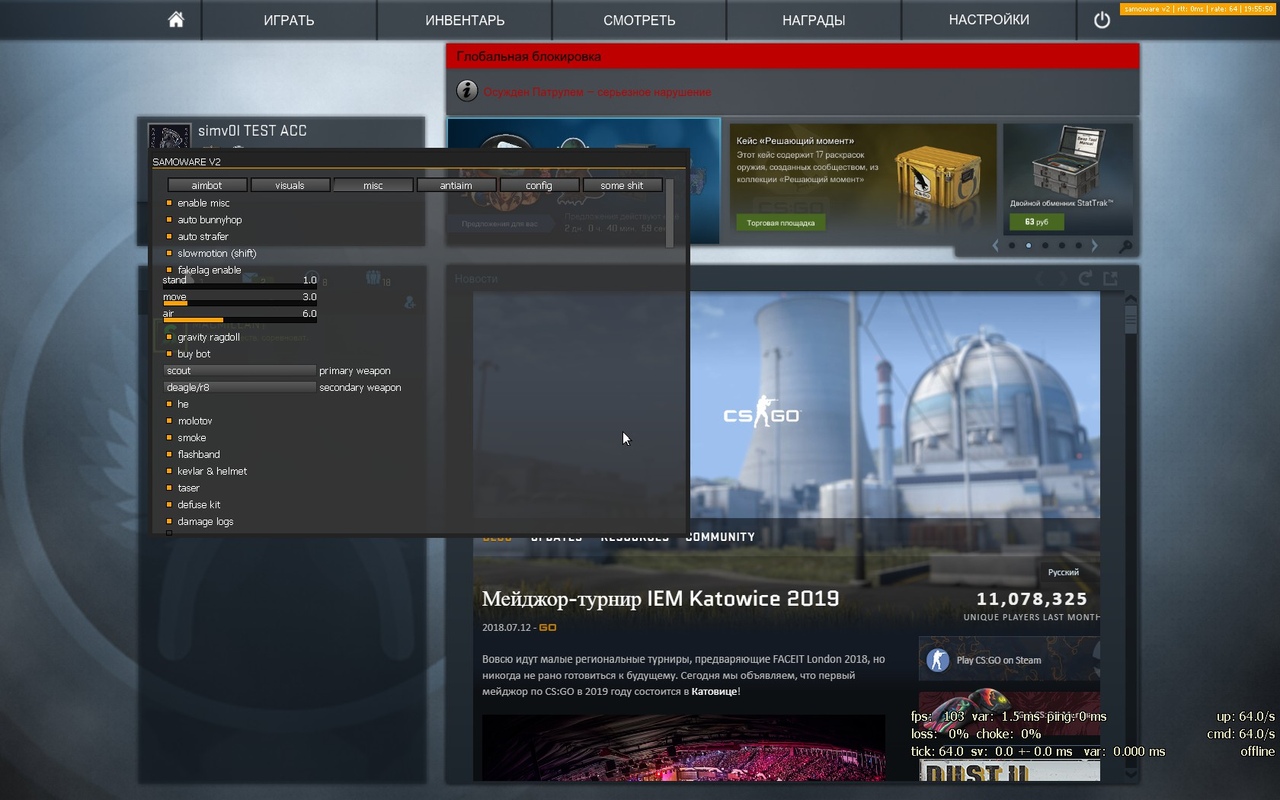Click the Play CS:GO on Steam icon
1280x800 pixels.
pos(937,660)
